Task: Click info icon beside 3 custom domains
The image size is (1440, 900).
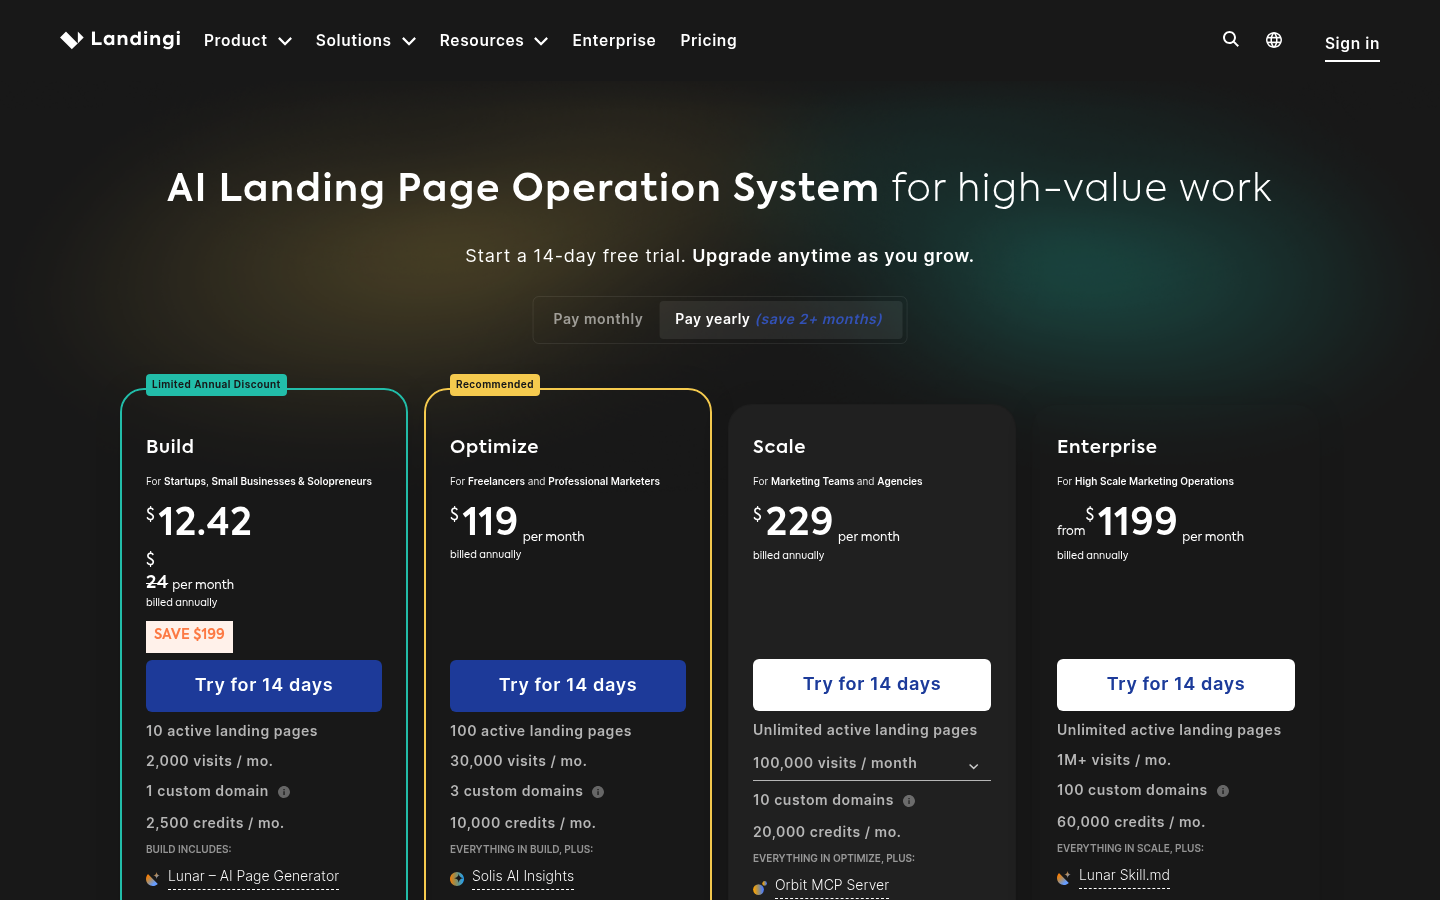Action: click(x=598, y=792)
